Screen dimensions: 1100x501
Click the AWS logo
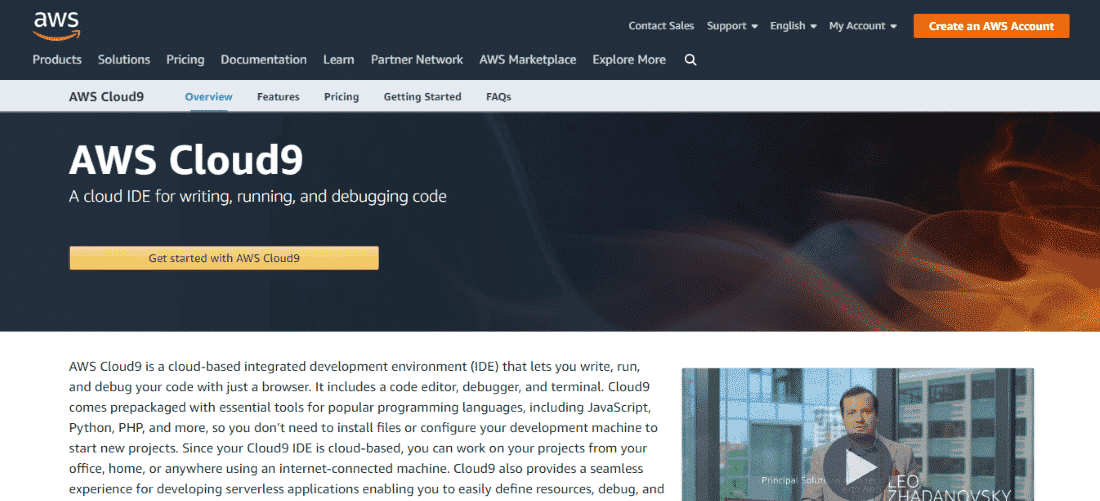point(57,25)
